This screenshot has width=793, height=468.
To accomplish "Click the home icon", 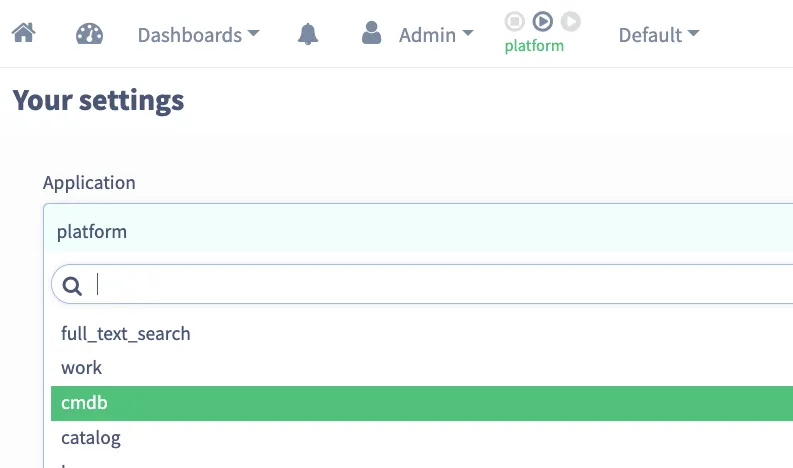I will tap(24, 34).
